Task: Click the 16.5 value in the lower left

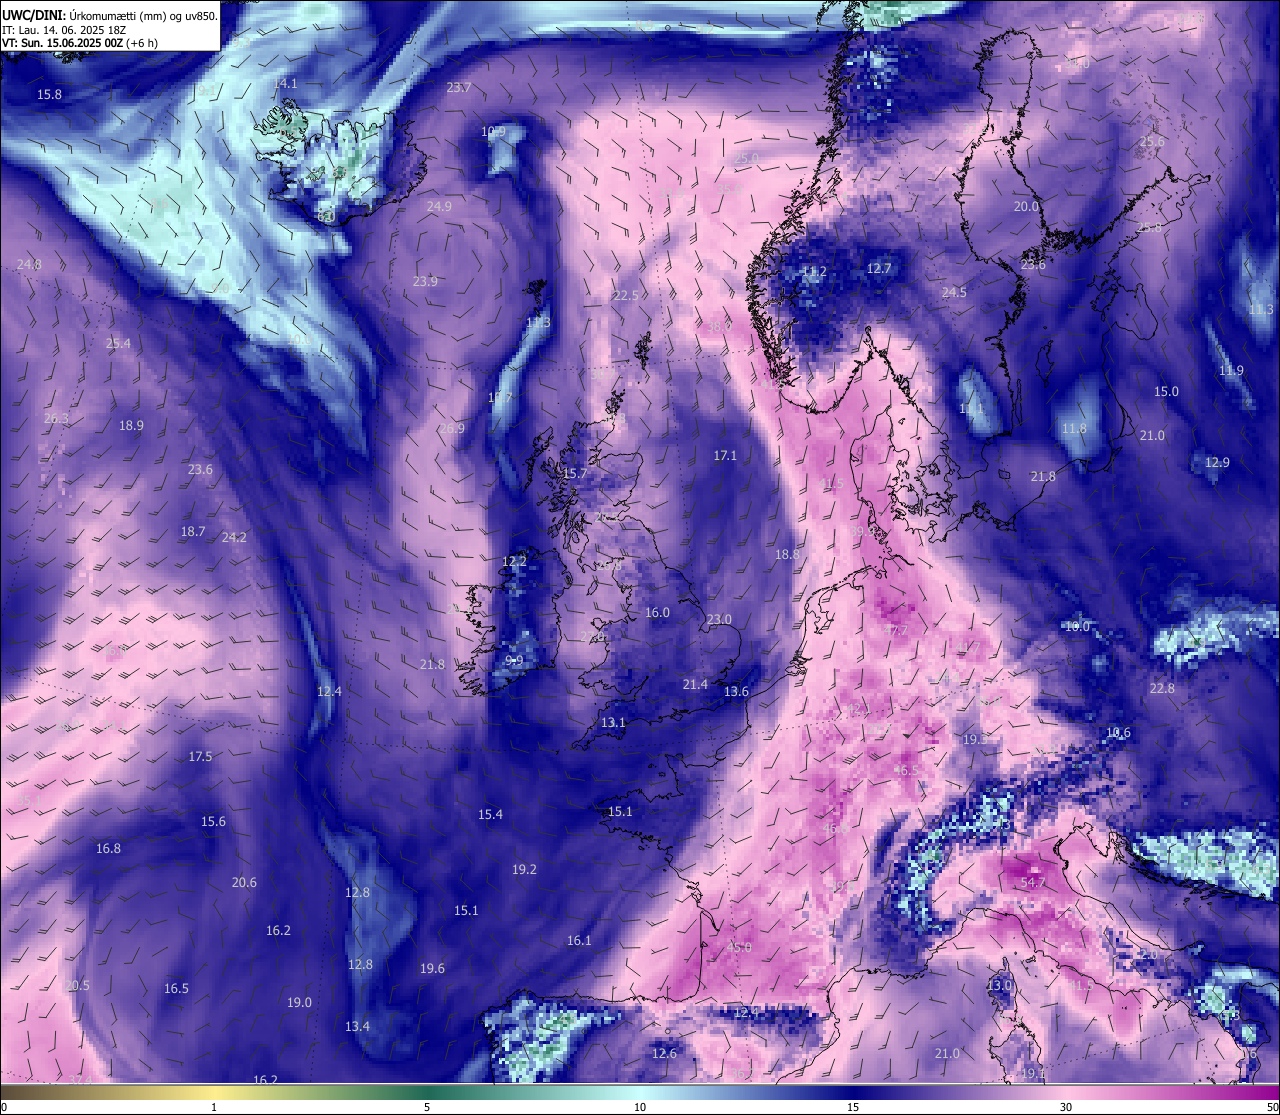Action: pos(176,989)
